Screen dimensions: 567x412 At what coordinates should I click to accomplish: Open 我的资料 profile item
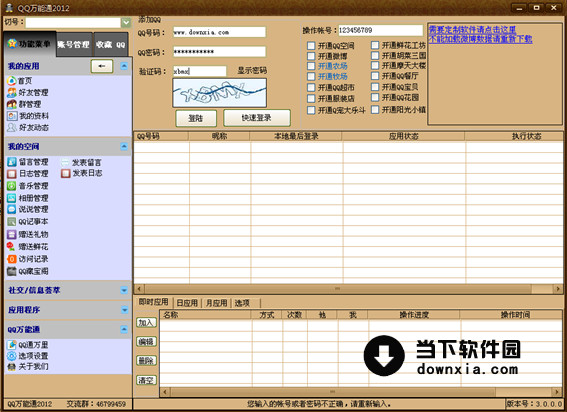[27, 116]
